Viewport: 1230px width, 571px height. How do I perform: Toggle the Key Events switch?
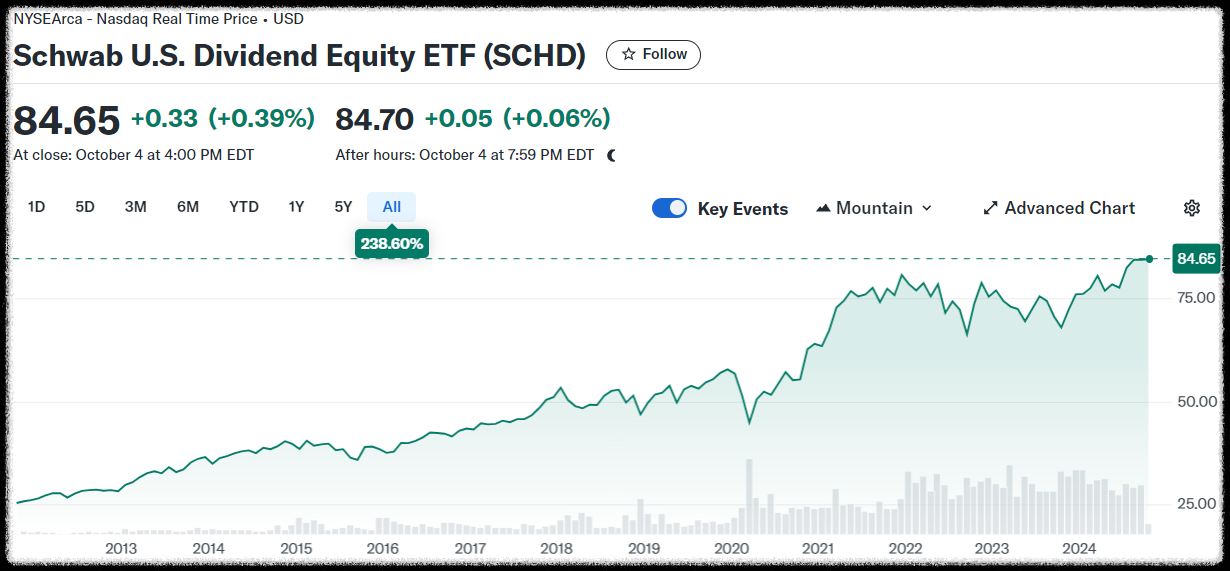(x=669, y=208)
